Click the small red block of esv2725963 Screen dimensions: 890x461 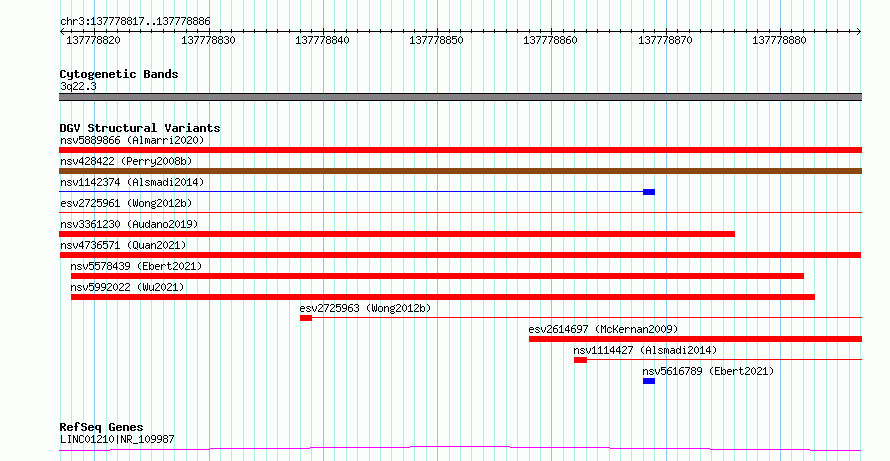[x=306, y=318]
